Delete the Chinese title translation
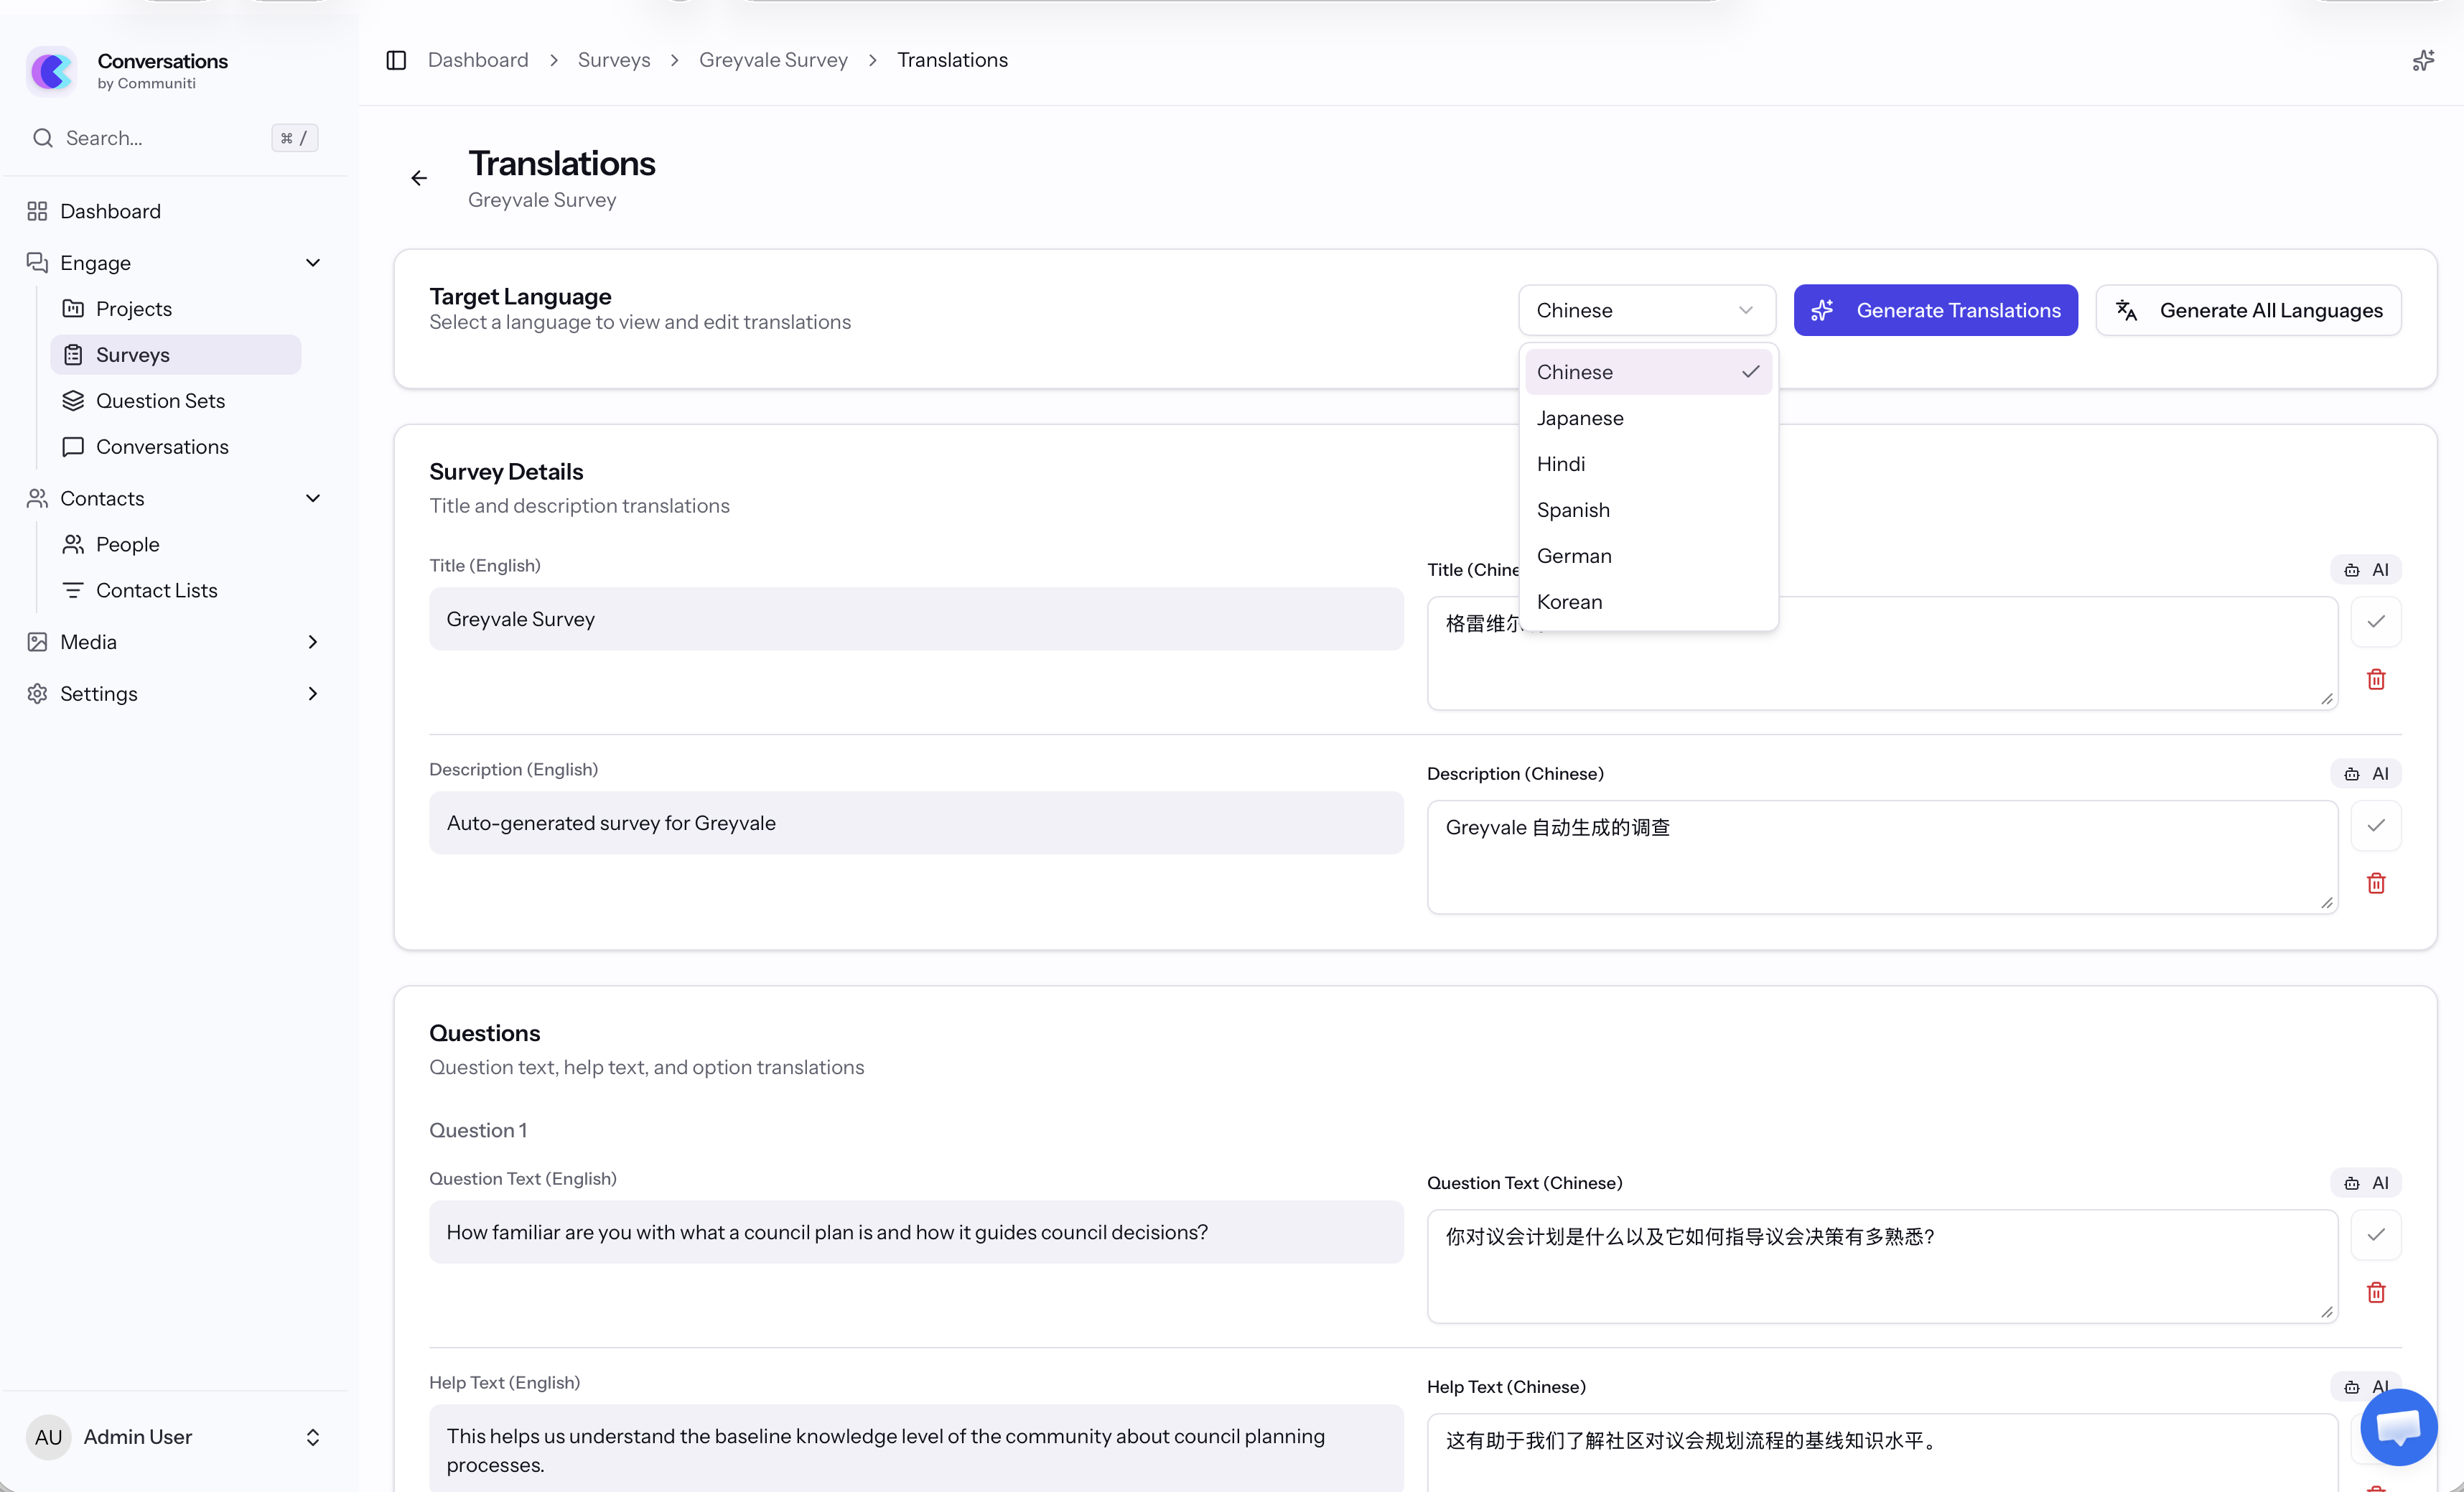Image resolution: width=2464 pixels, height=1492 pixels. (2376, 680)
